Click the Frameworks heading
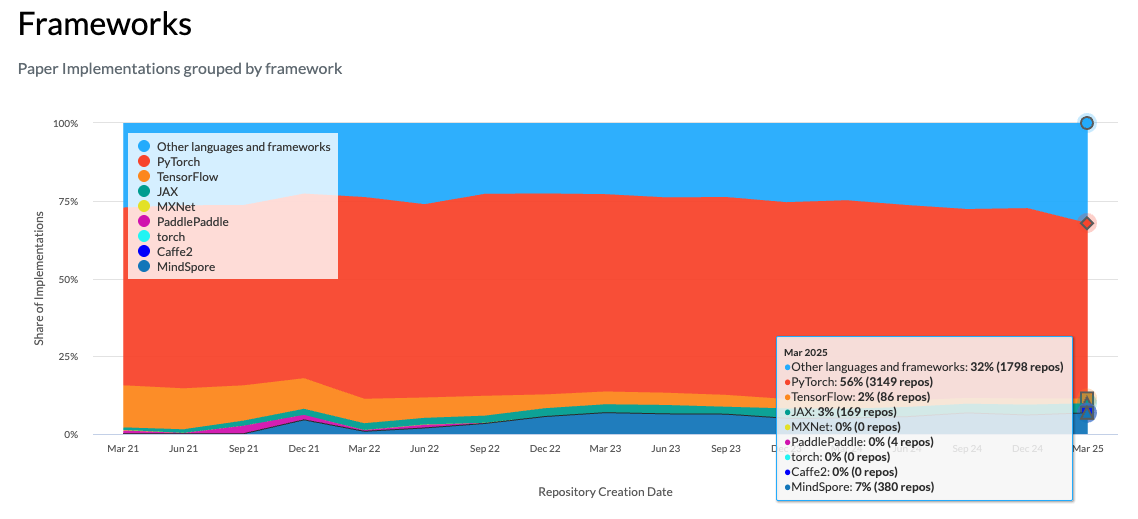Screen dimensions: 1138x519 105,24
